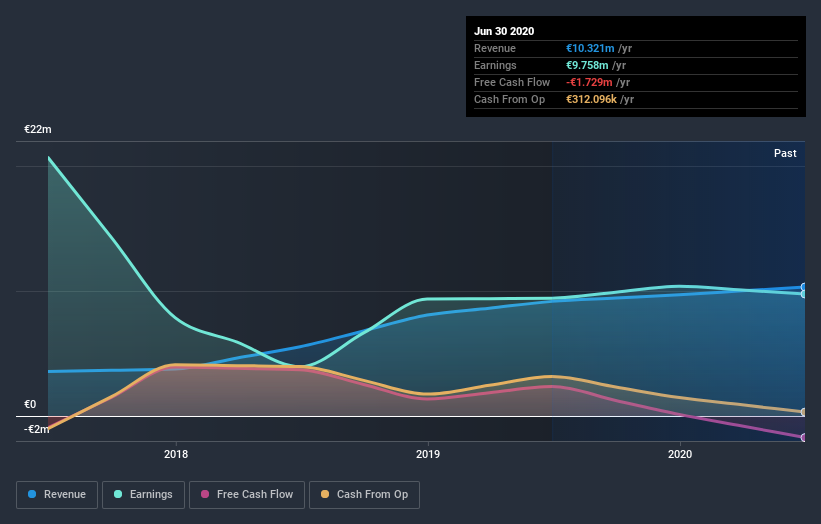Image resolution: width=821 pixels, height=524 pixels.
Task: Click the 2018 x-axis label
Action: click(x=176, y=454)
